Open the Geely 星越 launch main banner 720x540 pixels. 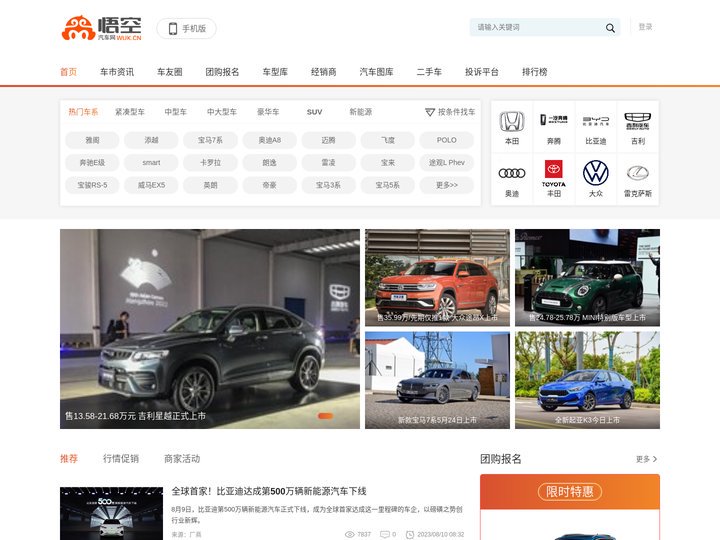click(210, 329)
